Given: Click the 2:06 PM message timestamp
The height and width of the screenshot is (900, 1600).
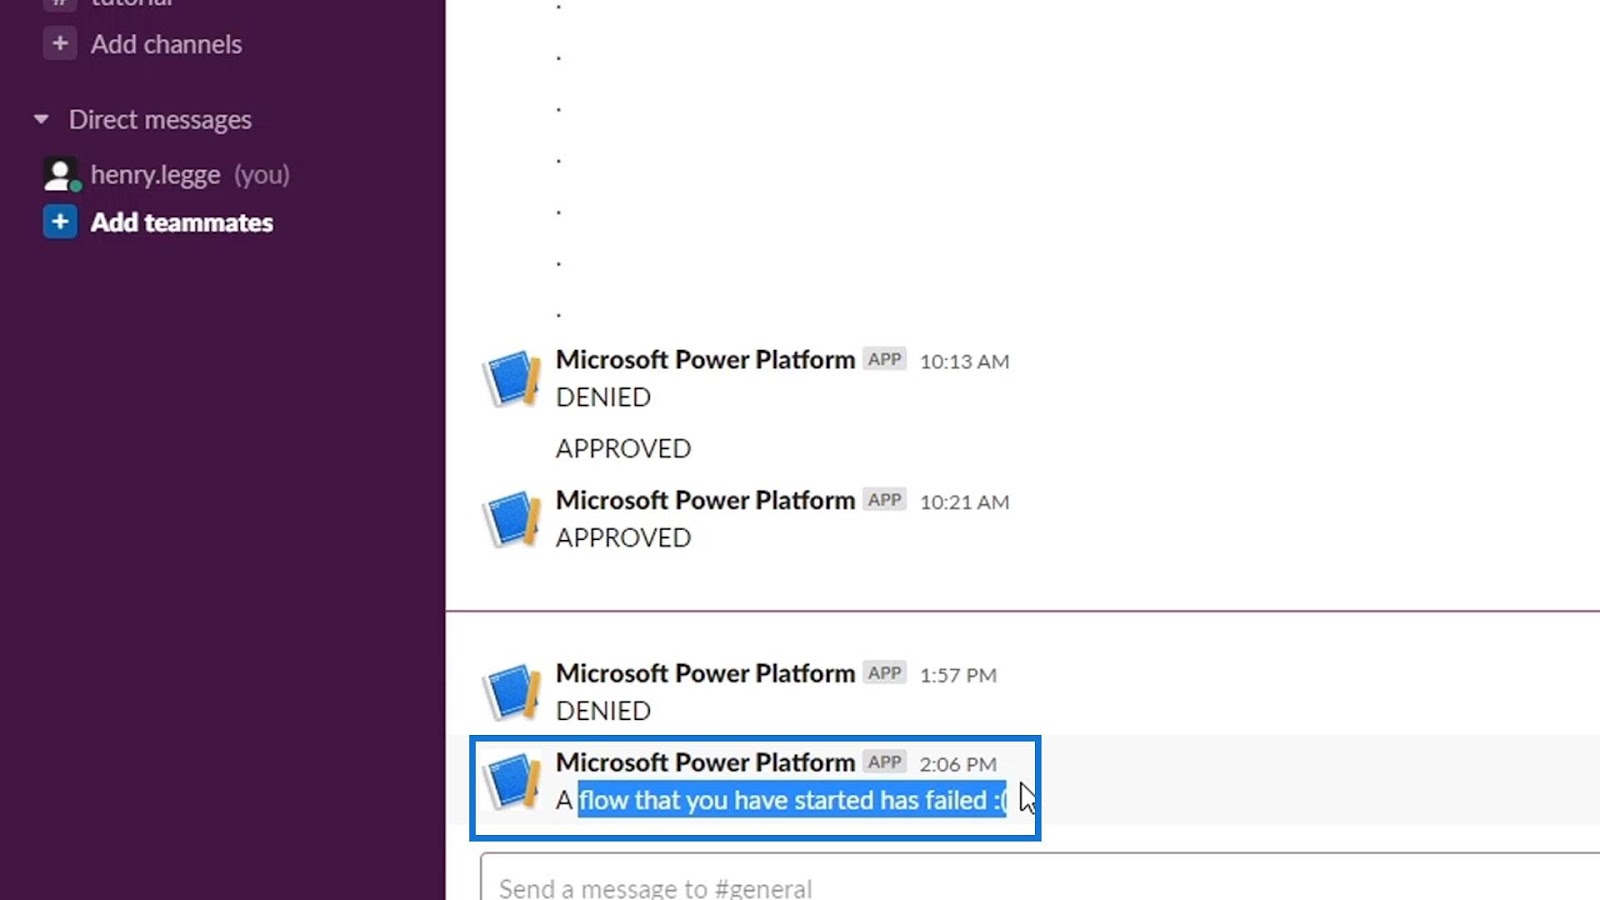Looking at the screenshot, I should (x=958, y=764).
